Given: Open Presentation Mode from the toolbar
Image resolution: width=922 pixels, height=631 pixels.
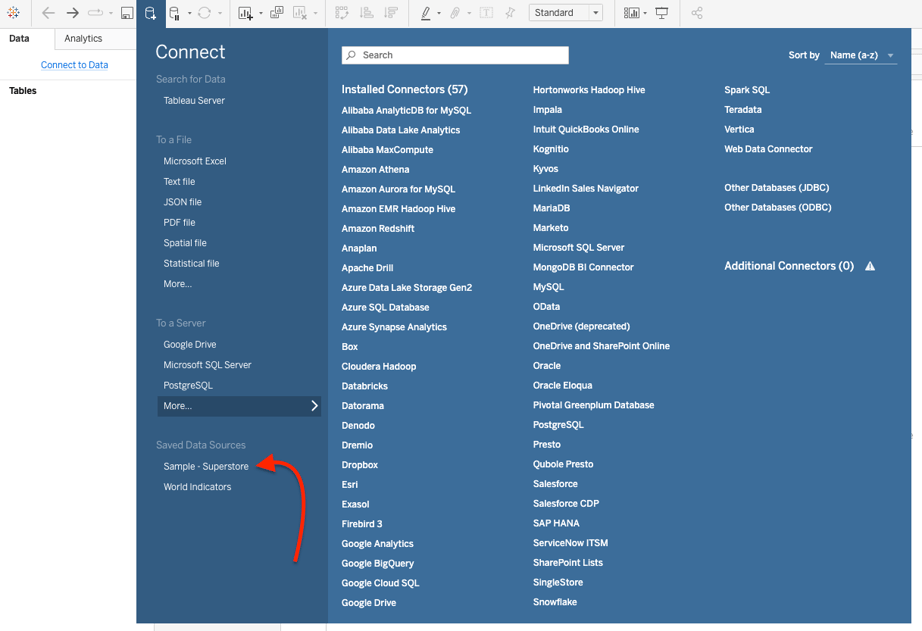Looking at the screenshot, I should 662,13.
